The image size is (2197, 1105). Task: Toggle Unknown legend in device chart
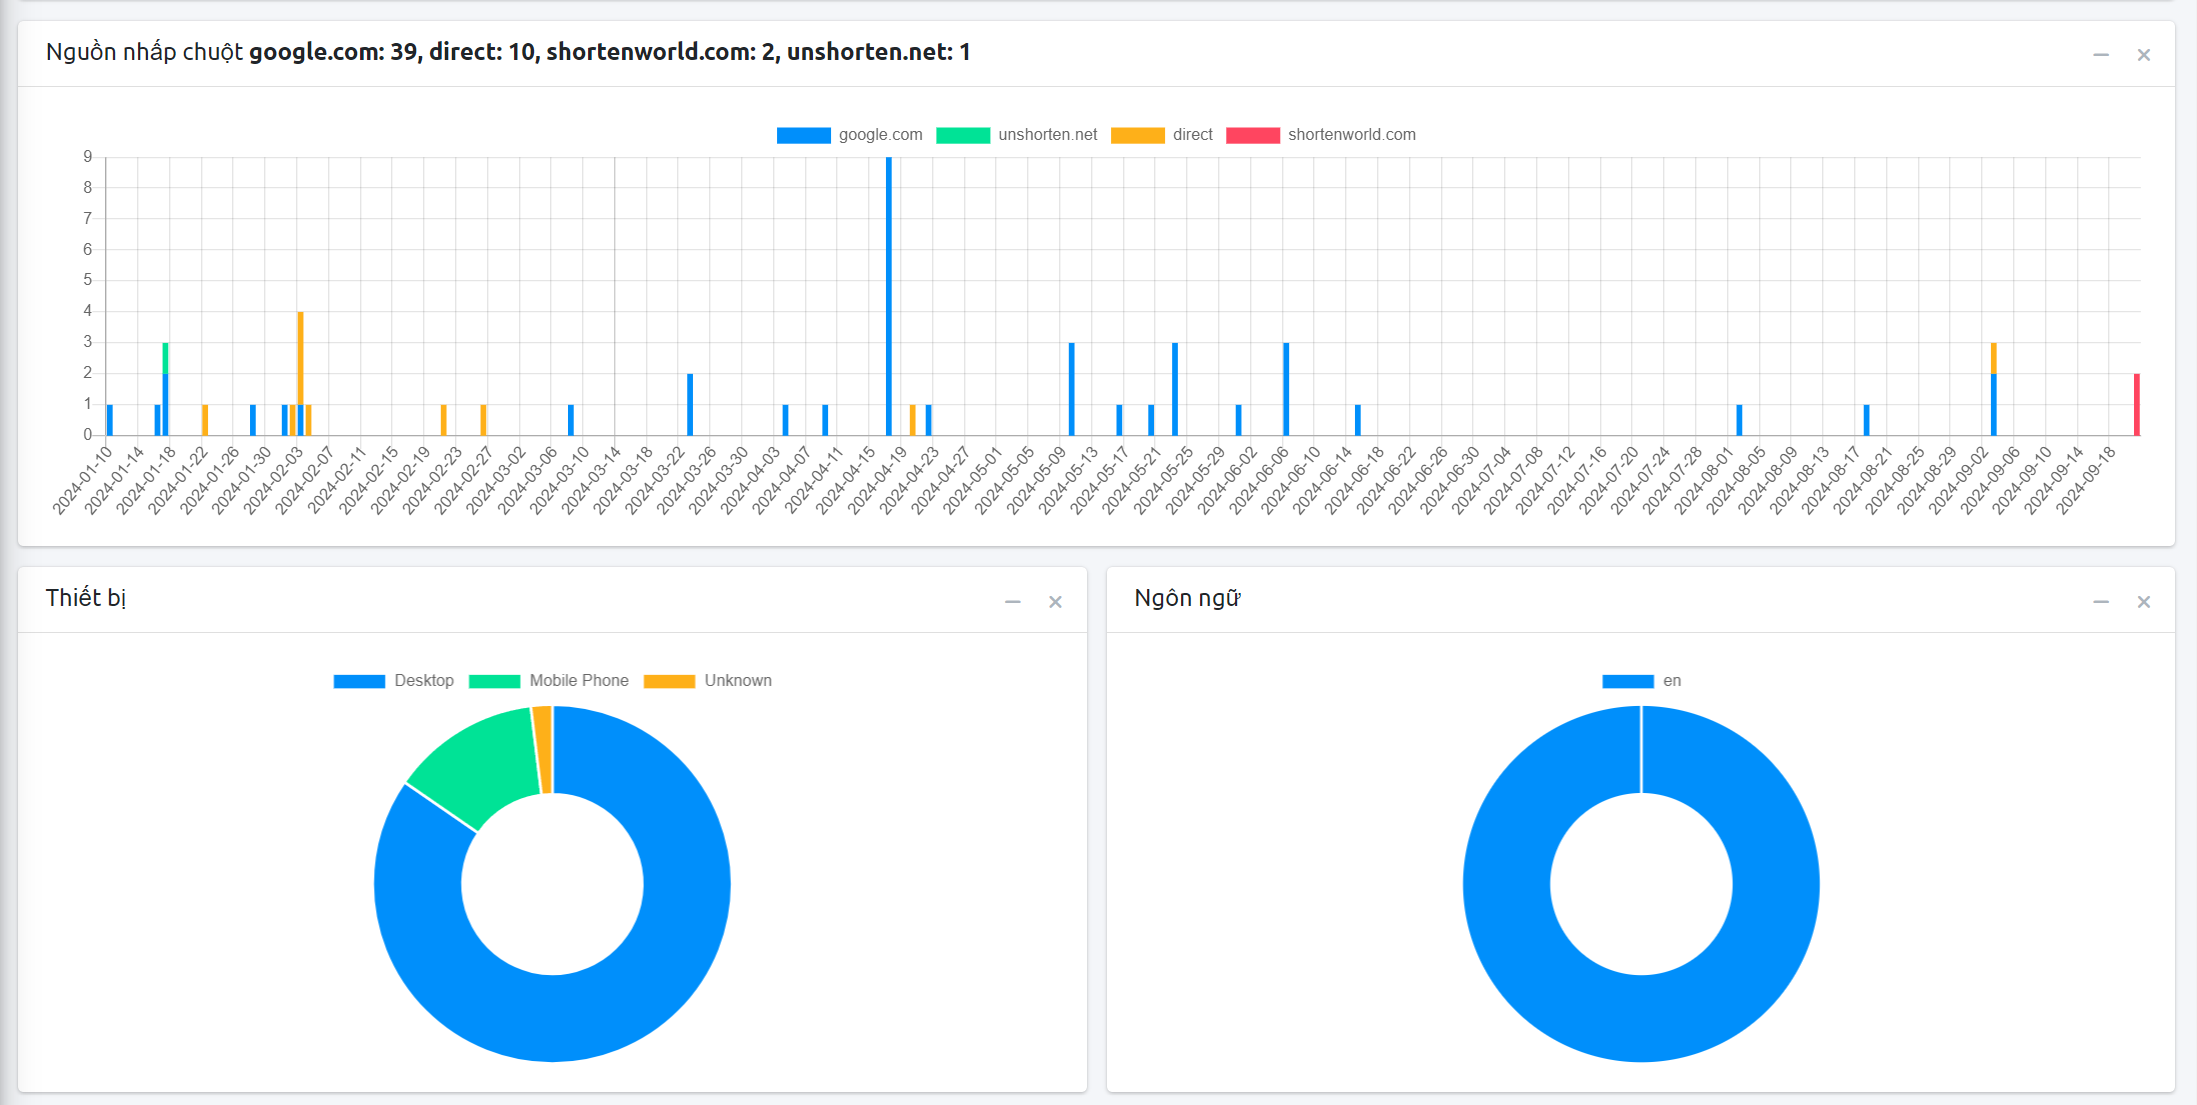(x=707, y=681)
